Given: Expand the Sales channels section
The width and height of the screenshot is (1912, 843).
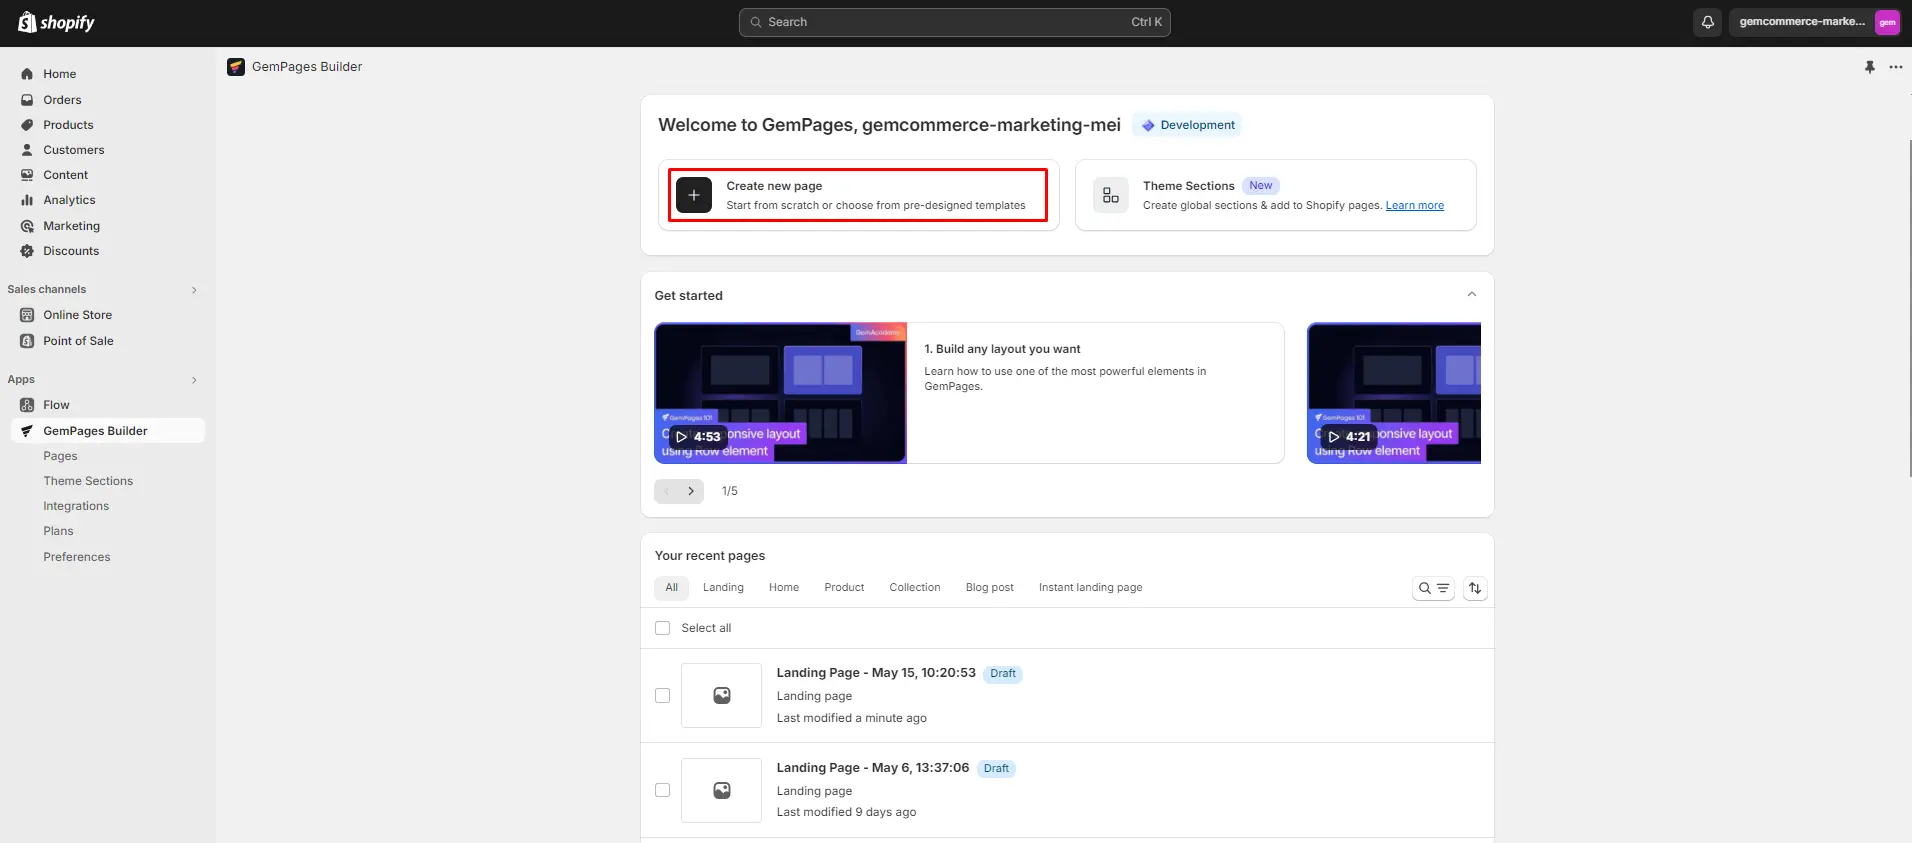Looking at the screenshot, I should click(x=194, y=290).
